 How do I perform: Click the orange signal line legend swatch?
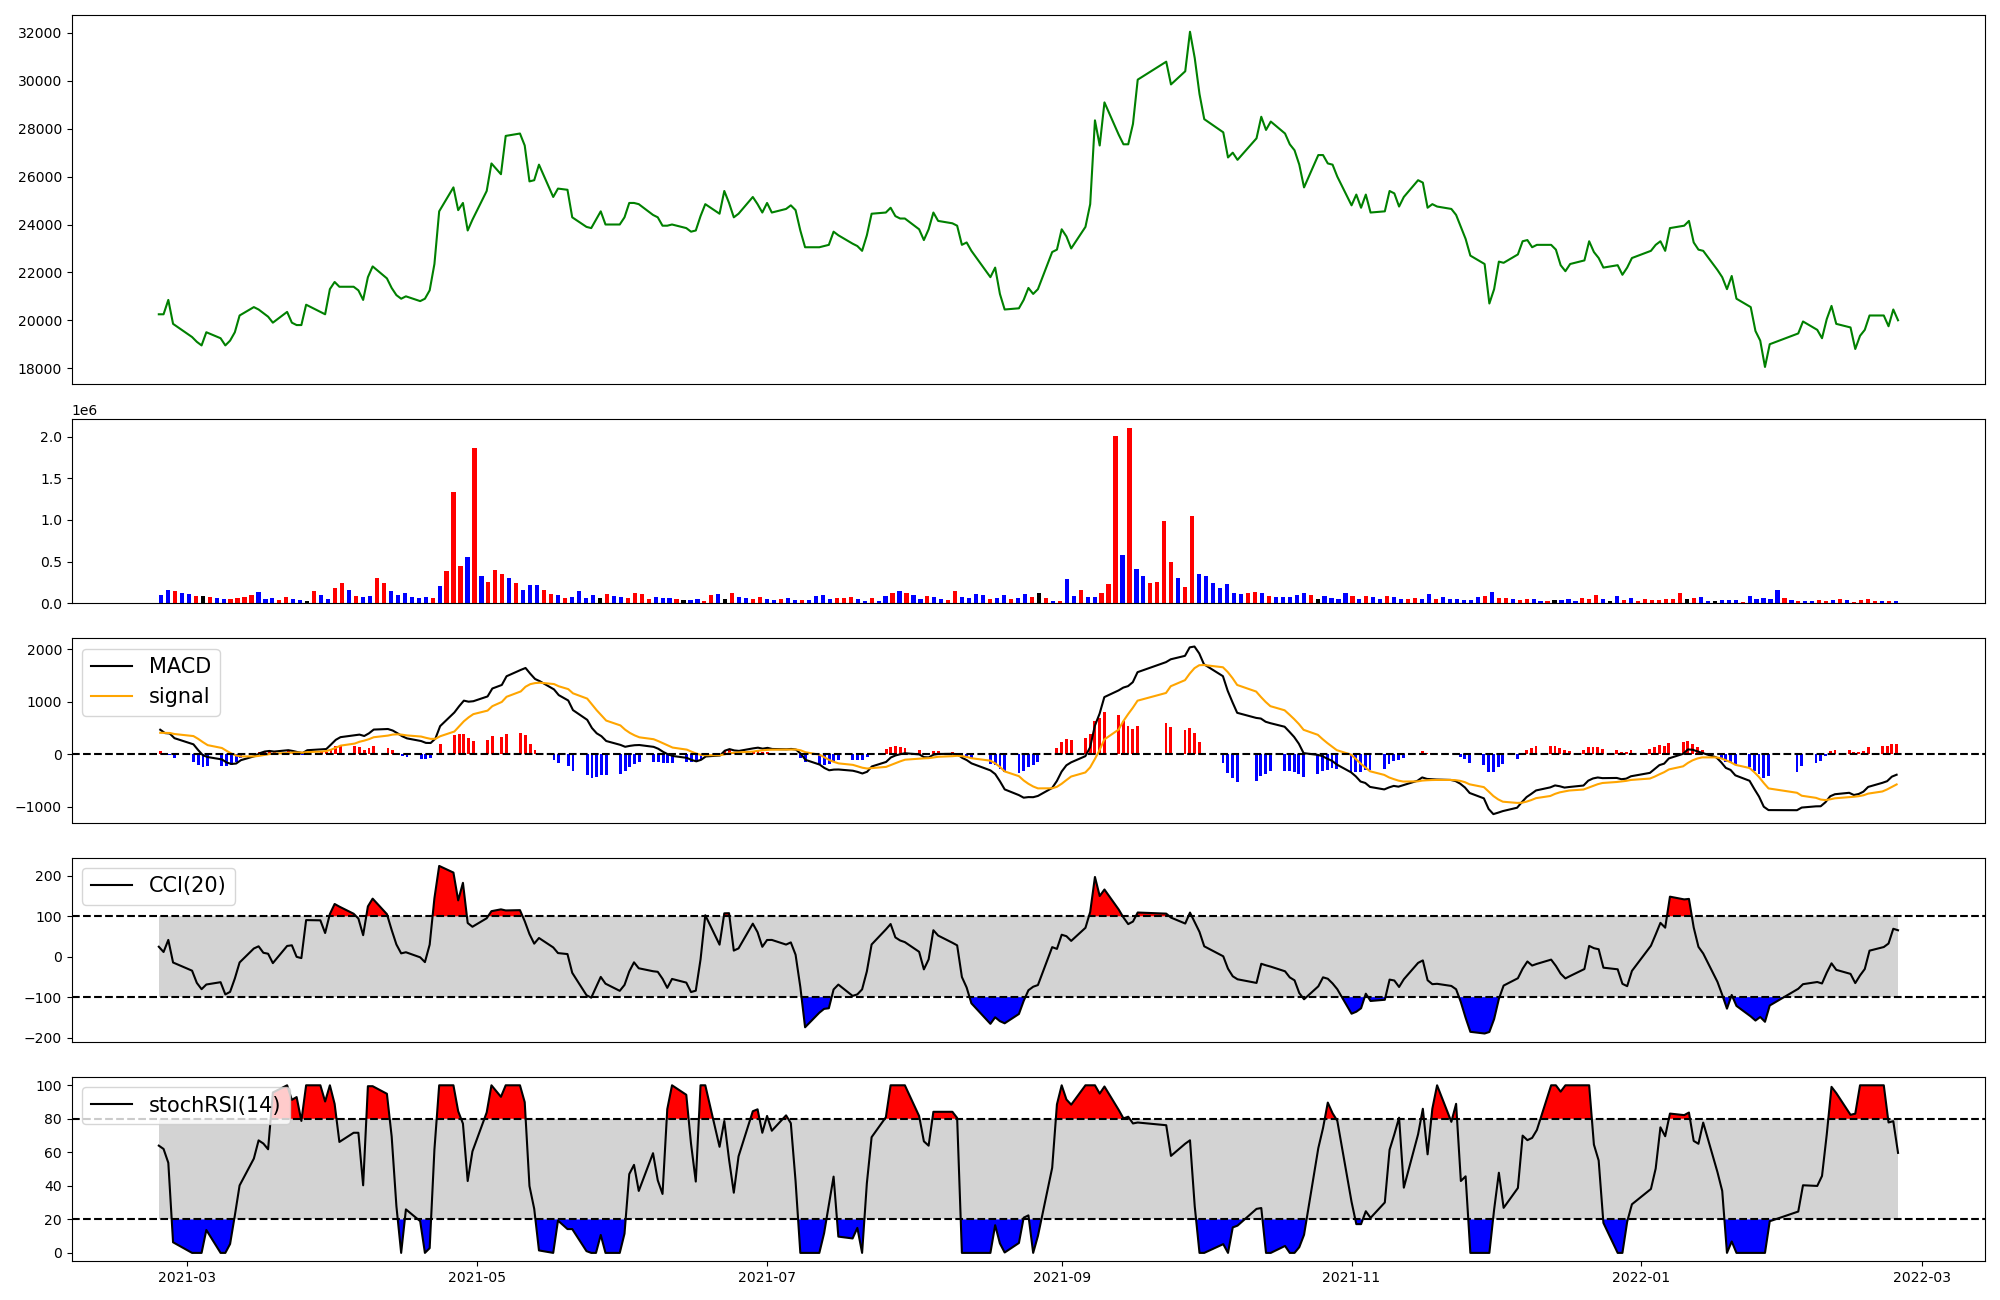coord(112,696)
